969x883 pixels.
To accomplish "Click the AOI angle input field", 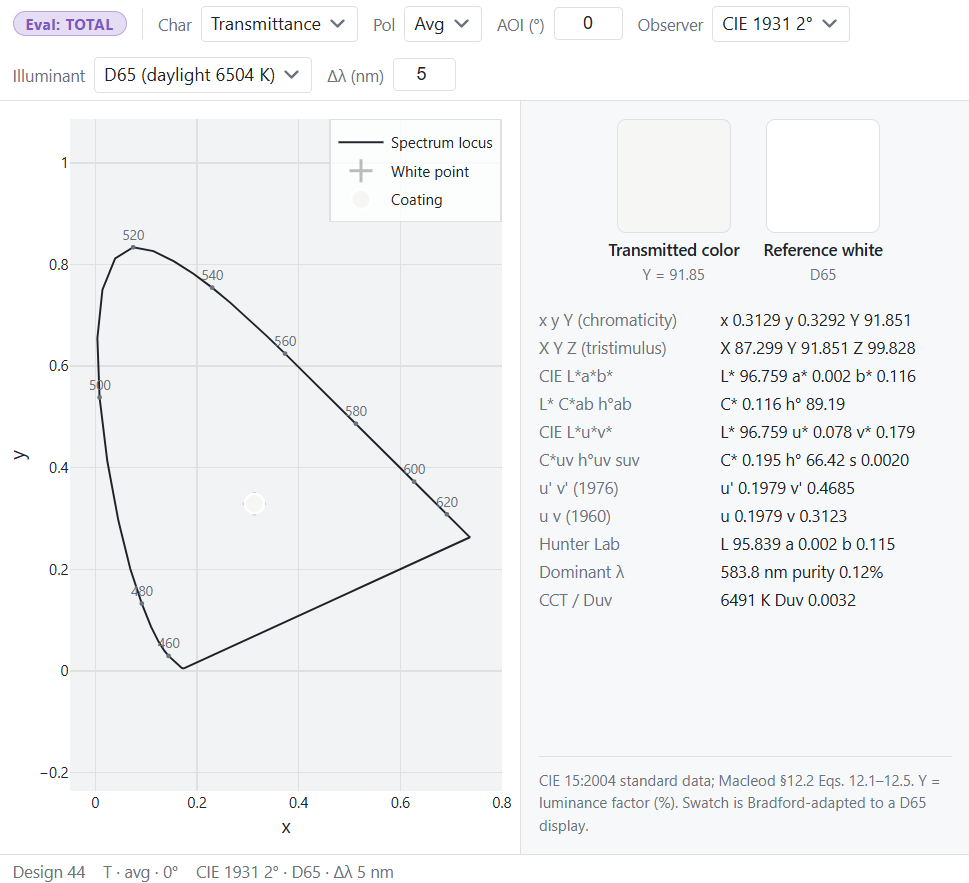I will [588, 23].
